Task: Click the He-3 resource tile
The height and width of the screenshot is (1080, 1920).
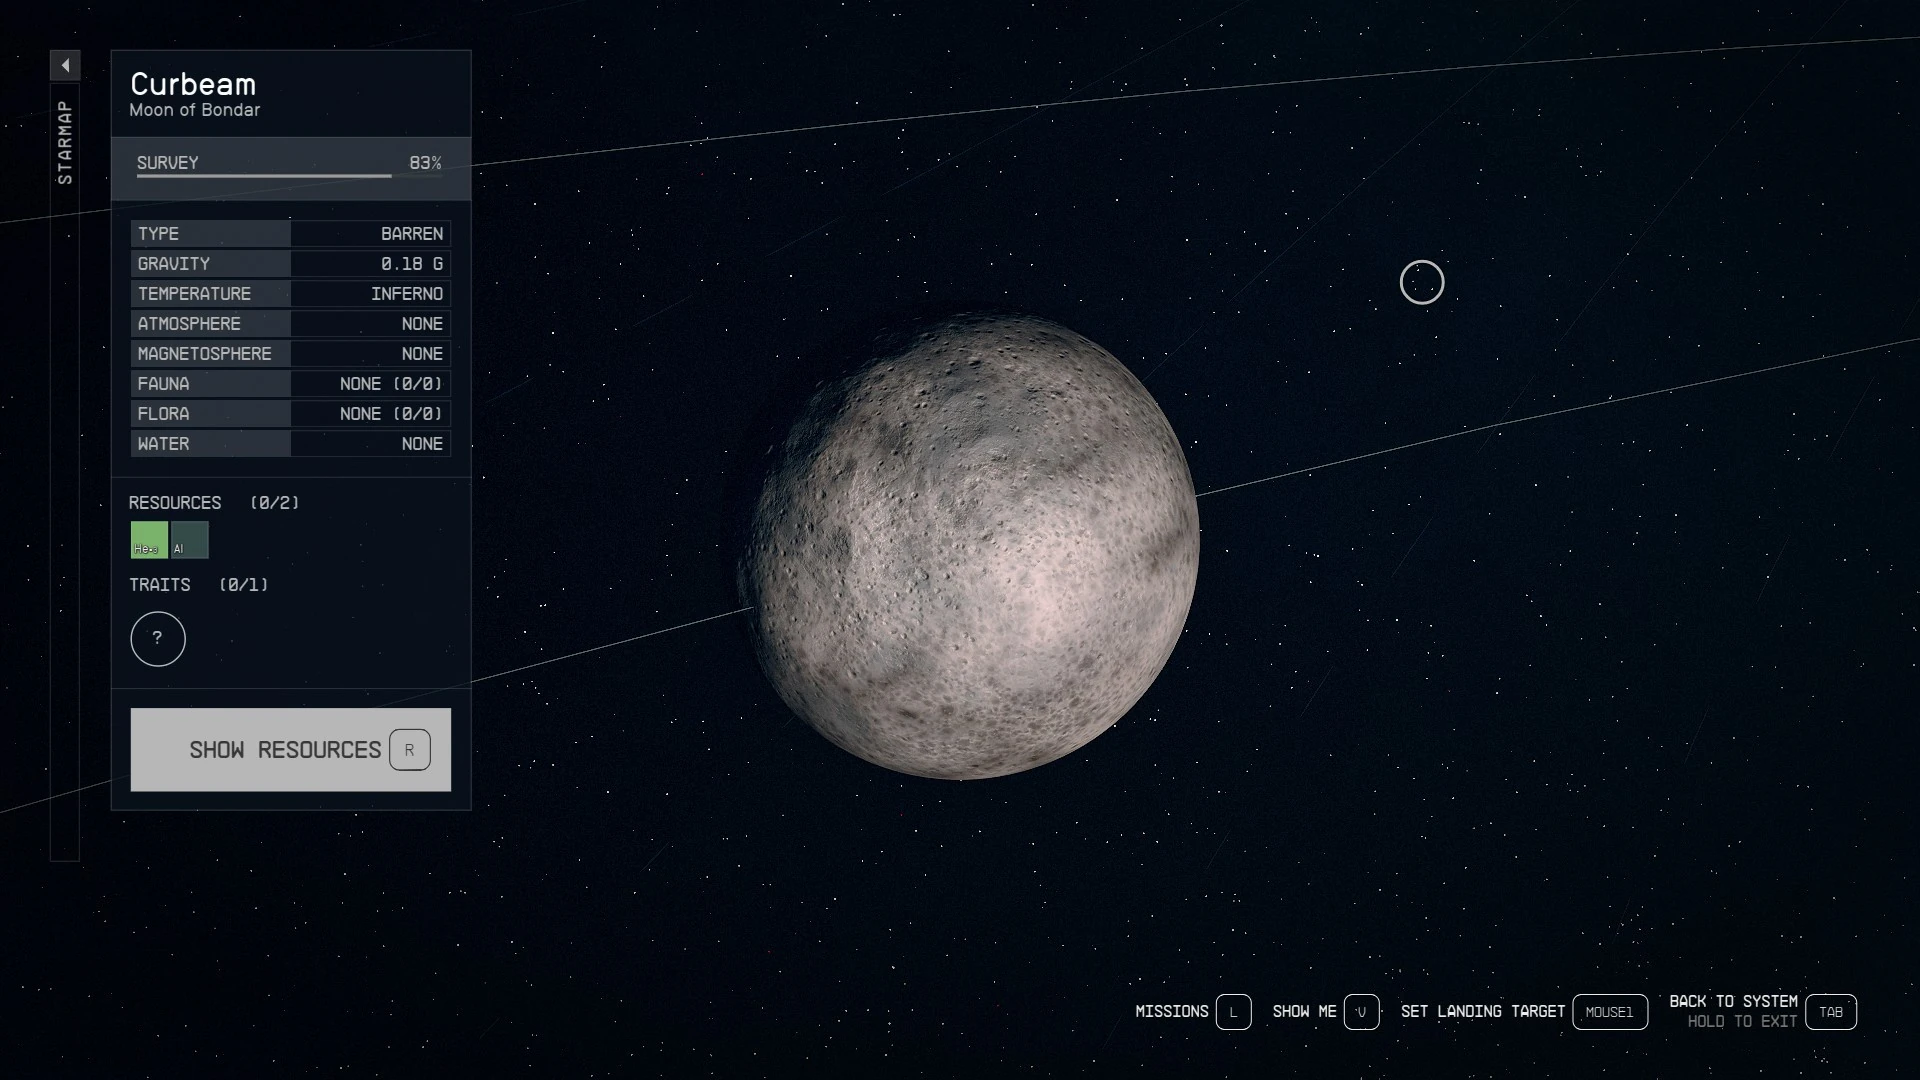Action: pyautogui.click(x=149, y=540)
